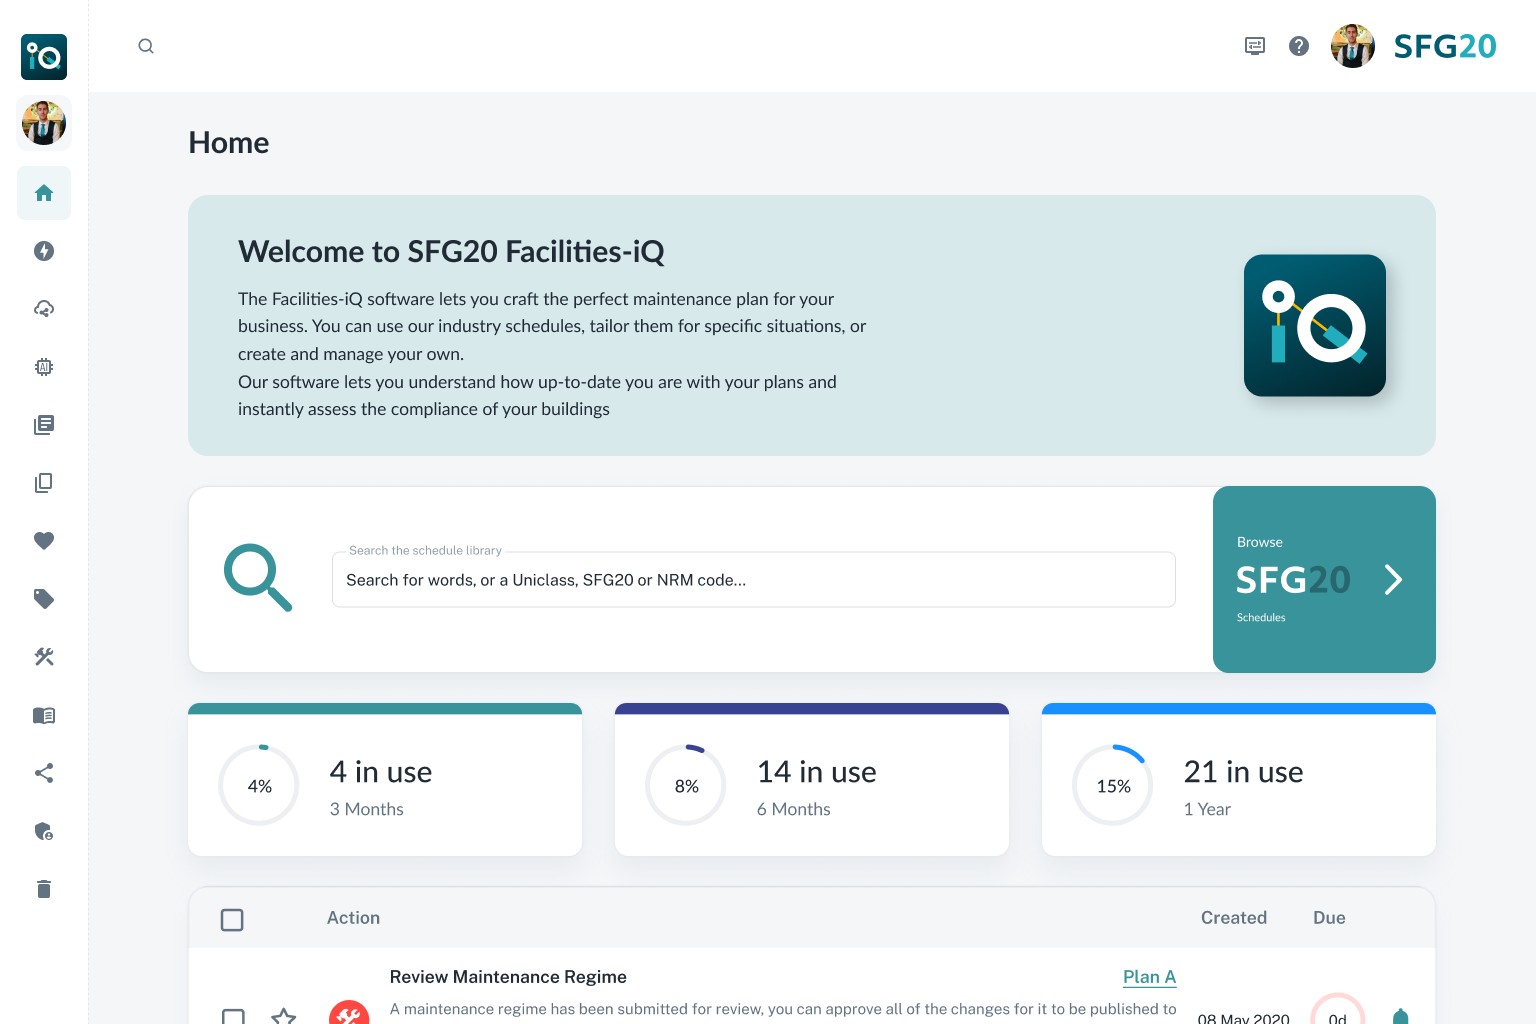Image resolution: width=1536 pixels, height=1024 pixels.
Task: Click the Home icon in sidebar
Action: click(44, 193)
